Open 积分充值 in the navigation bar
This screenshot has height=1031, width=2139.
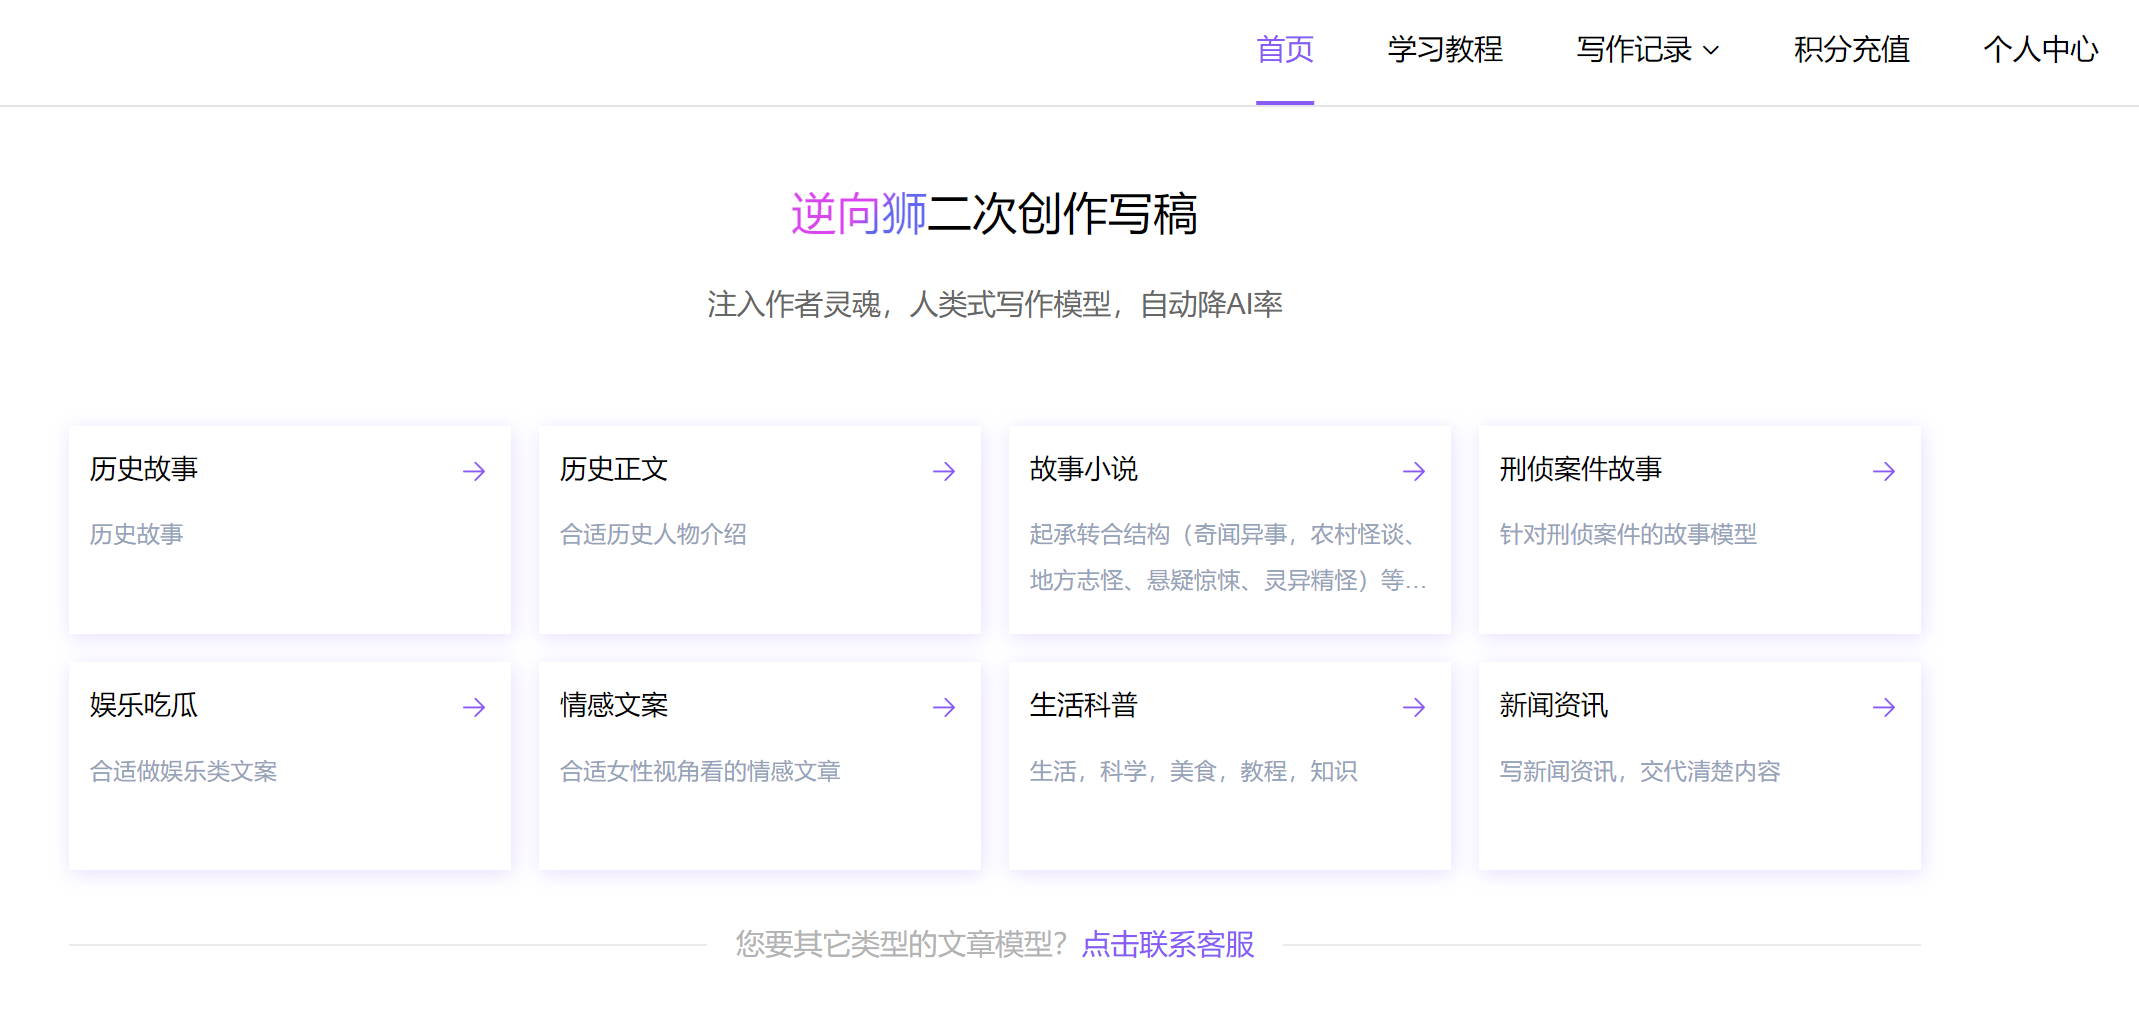point(1852,49)
